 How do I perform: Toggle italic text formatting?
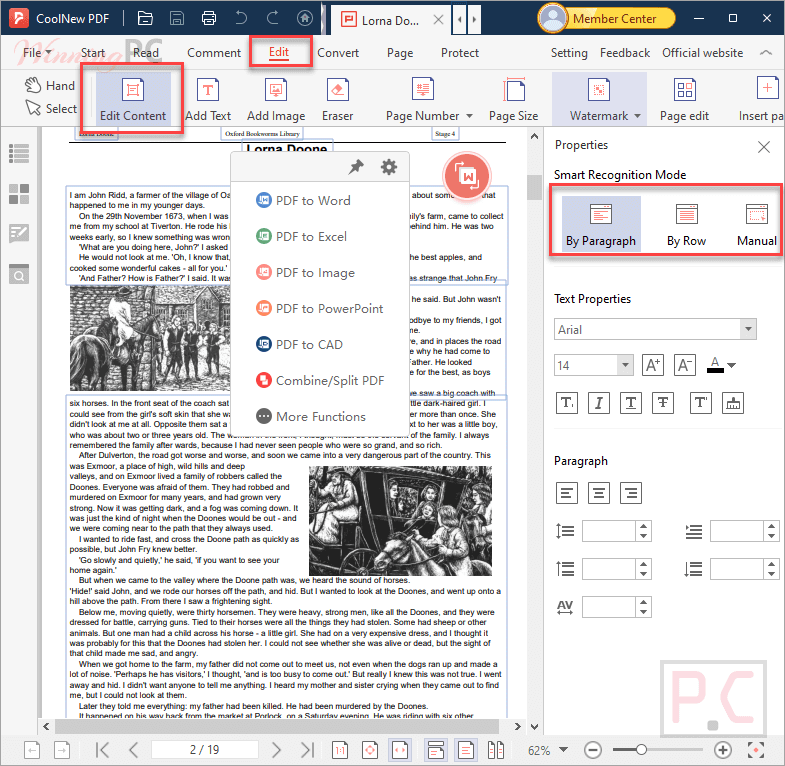click(x=599, y=403)
